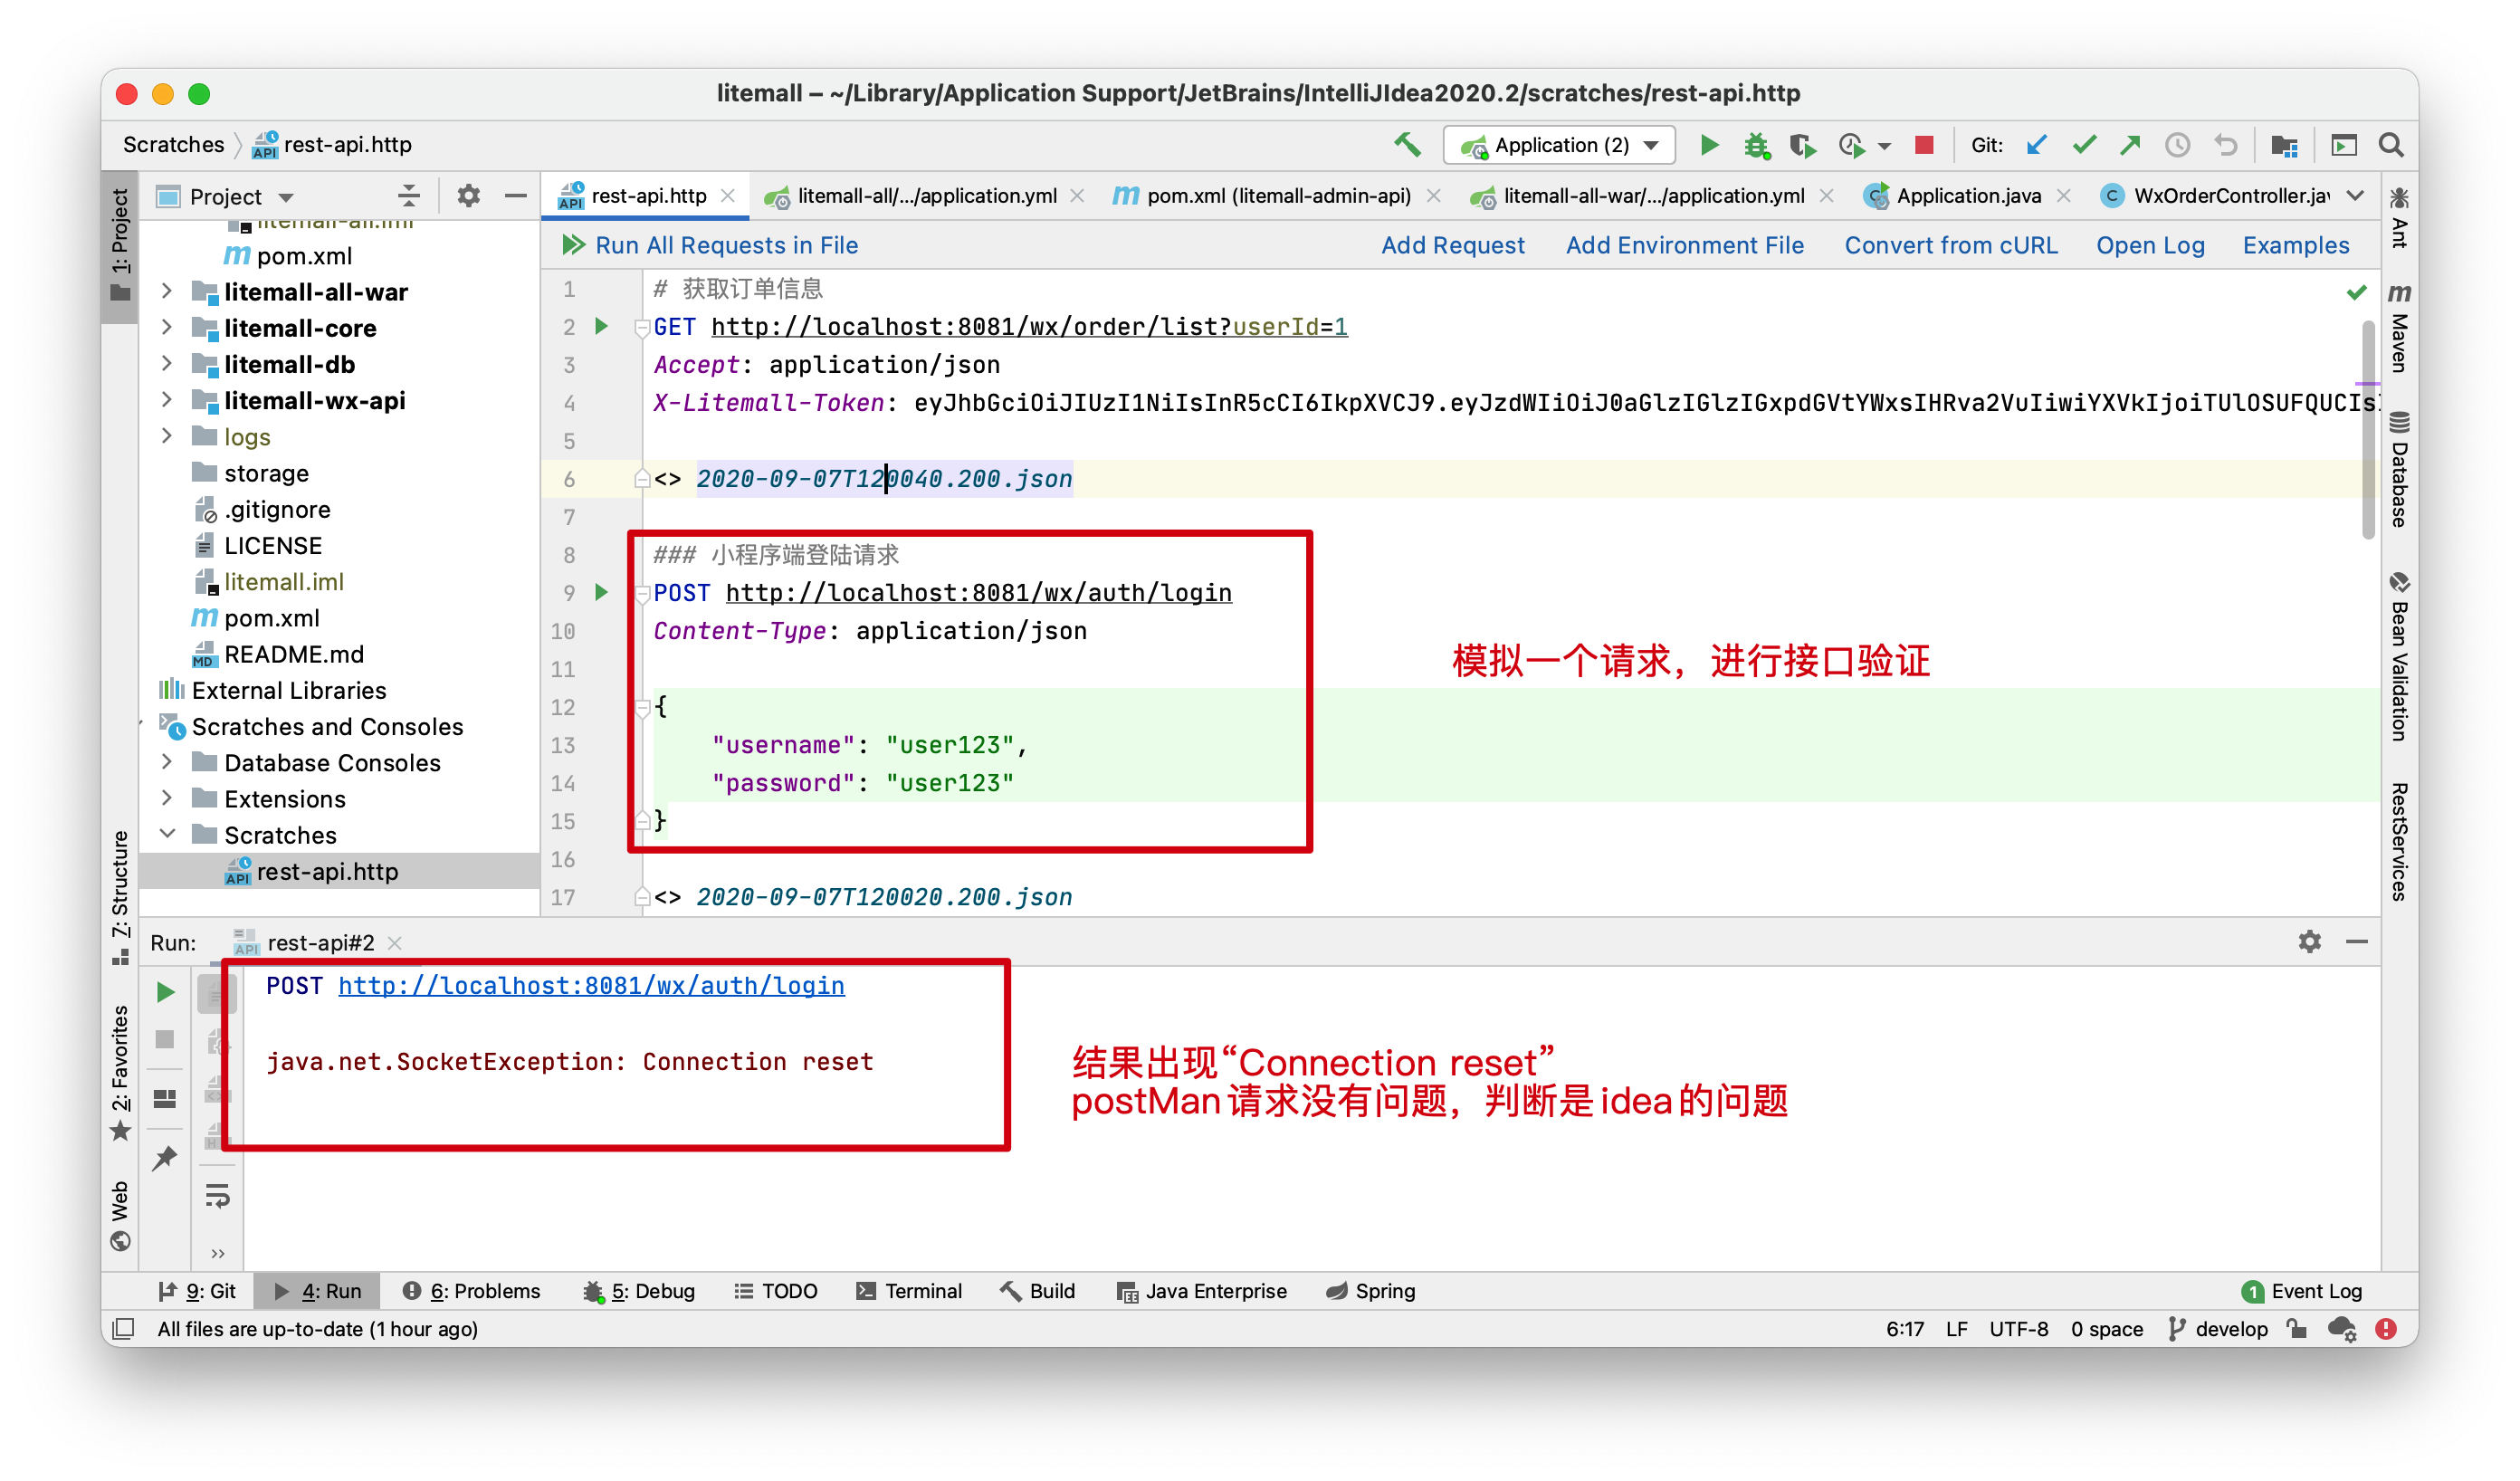The width and height of the screenshot is (2520, 1481).
Task: Run the POST login request gutter arrow
Action: [x=601, y=592]
